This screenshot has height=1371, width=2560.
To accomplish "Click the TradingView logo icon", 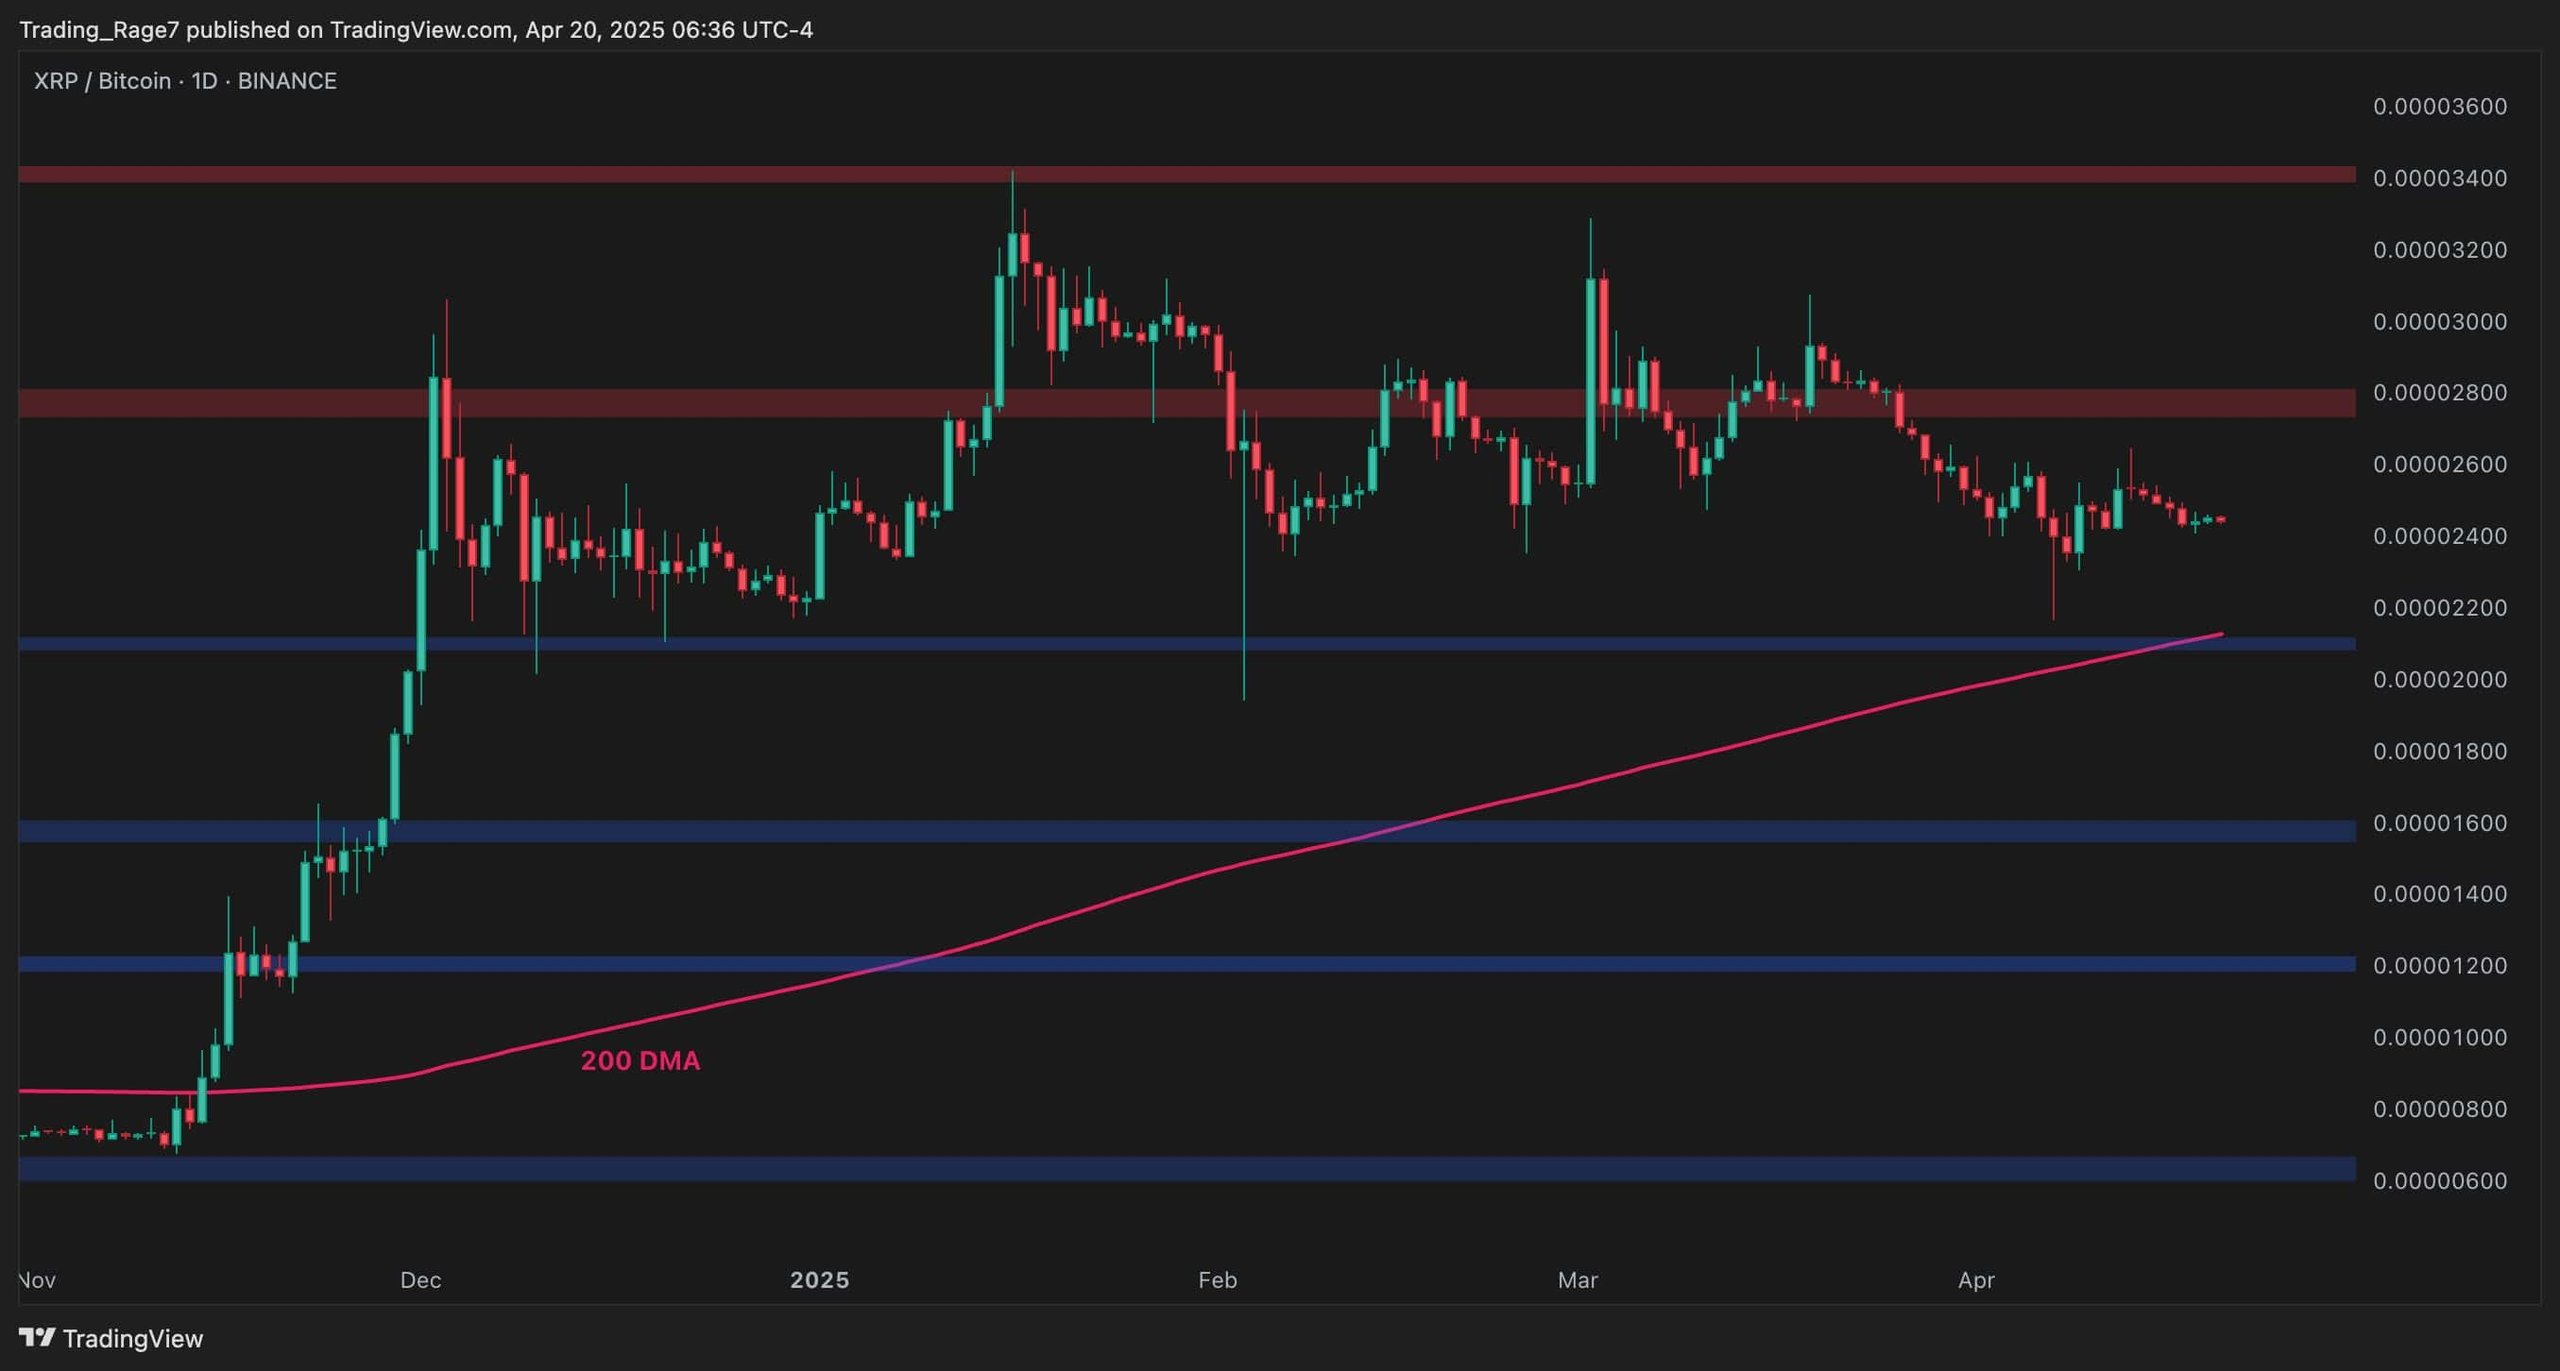I will 39,1338.
